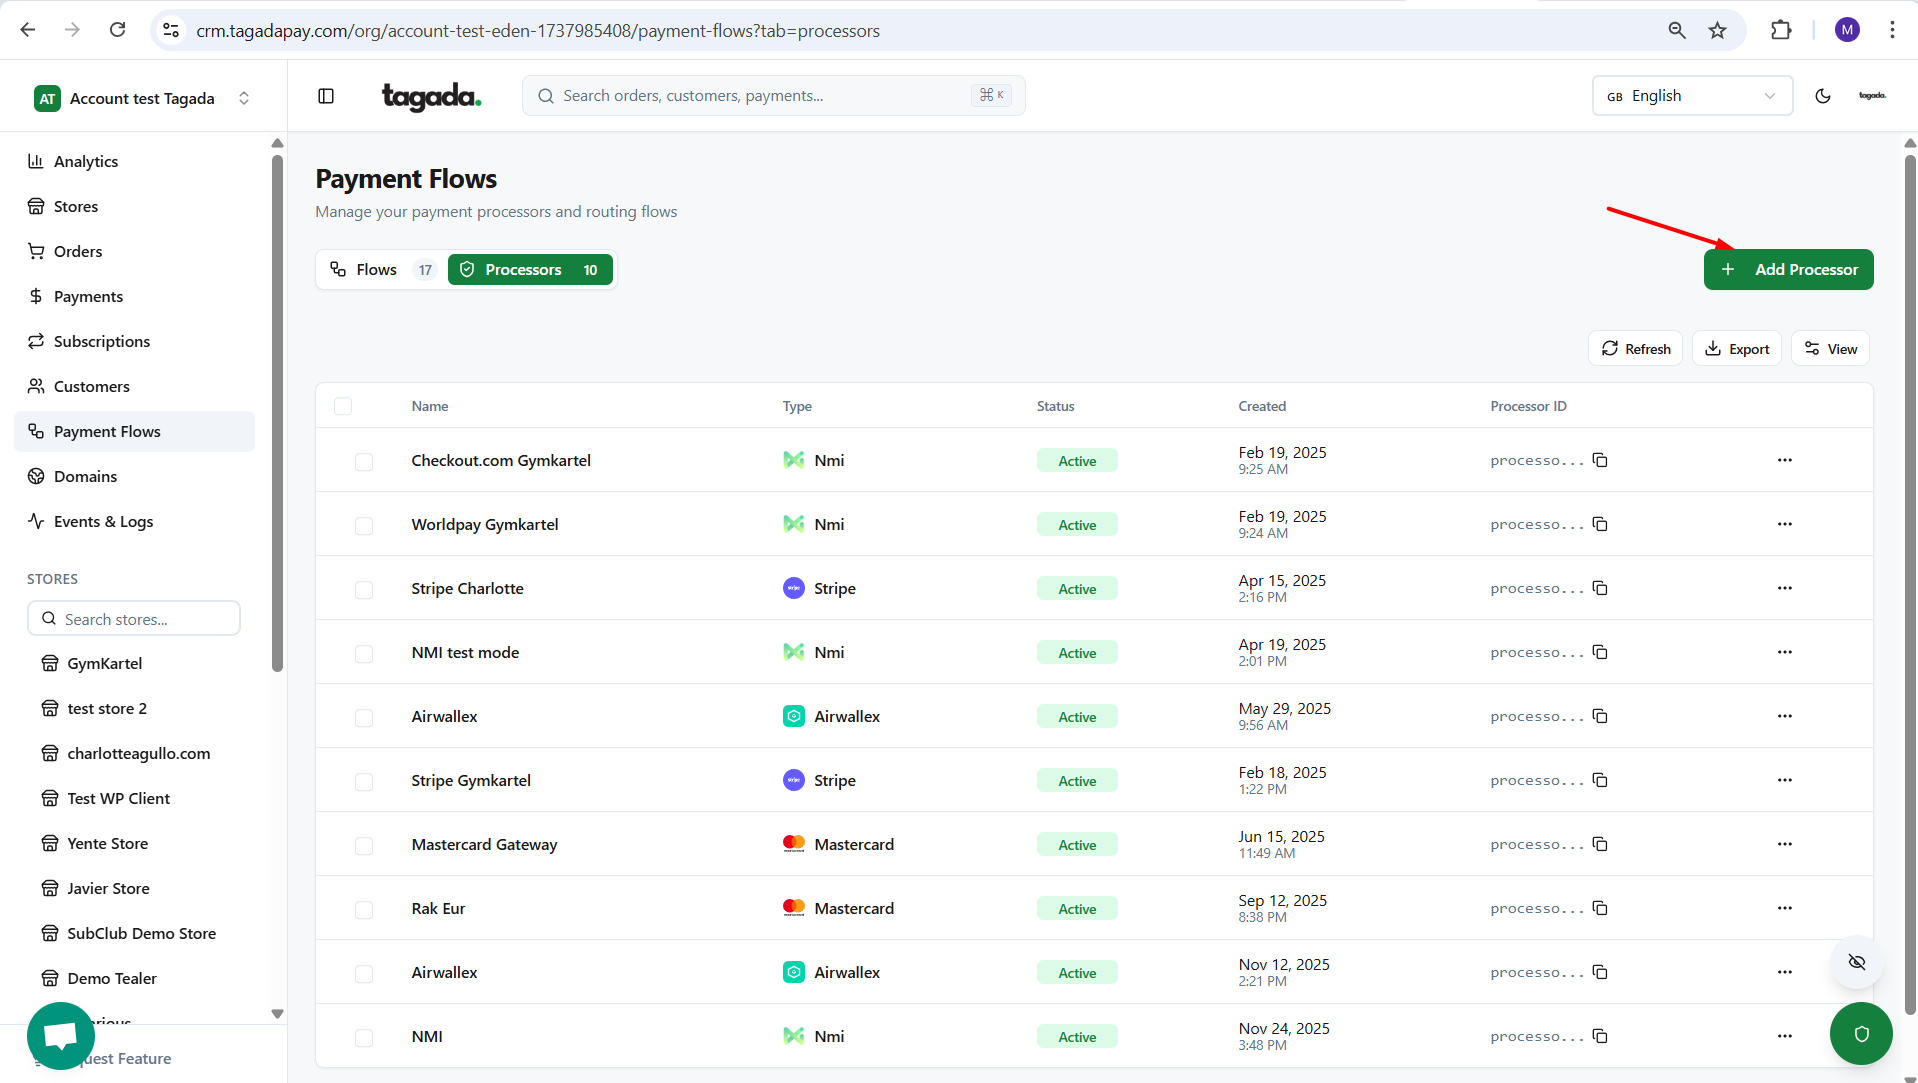Viewport: 1918px width, 1083px height.
Task: Switch to dark mode moon icon
Action: [1822, 96]
